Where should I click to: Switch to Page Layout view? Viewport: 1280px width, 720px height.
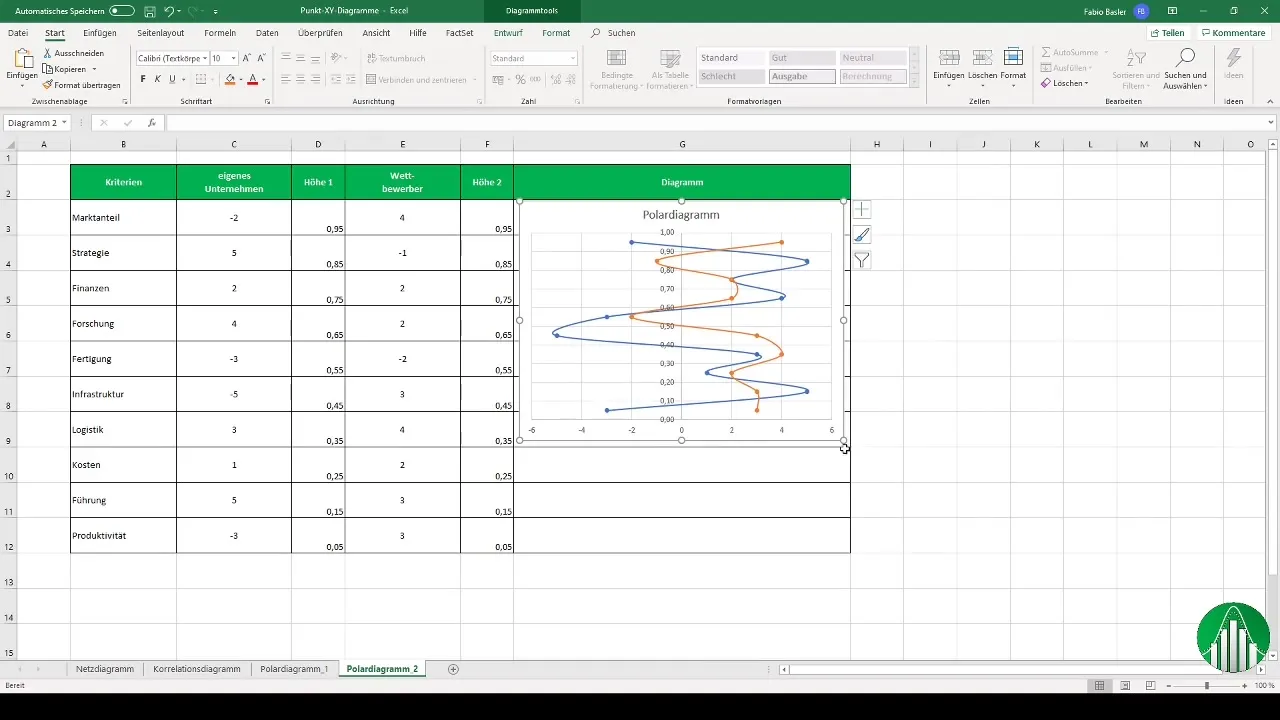click(1125, 686)
